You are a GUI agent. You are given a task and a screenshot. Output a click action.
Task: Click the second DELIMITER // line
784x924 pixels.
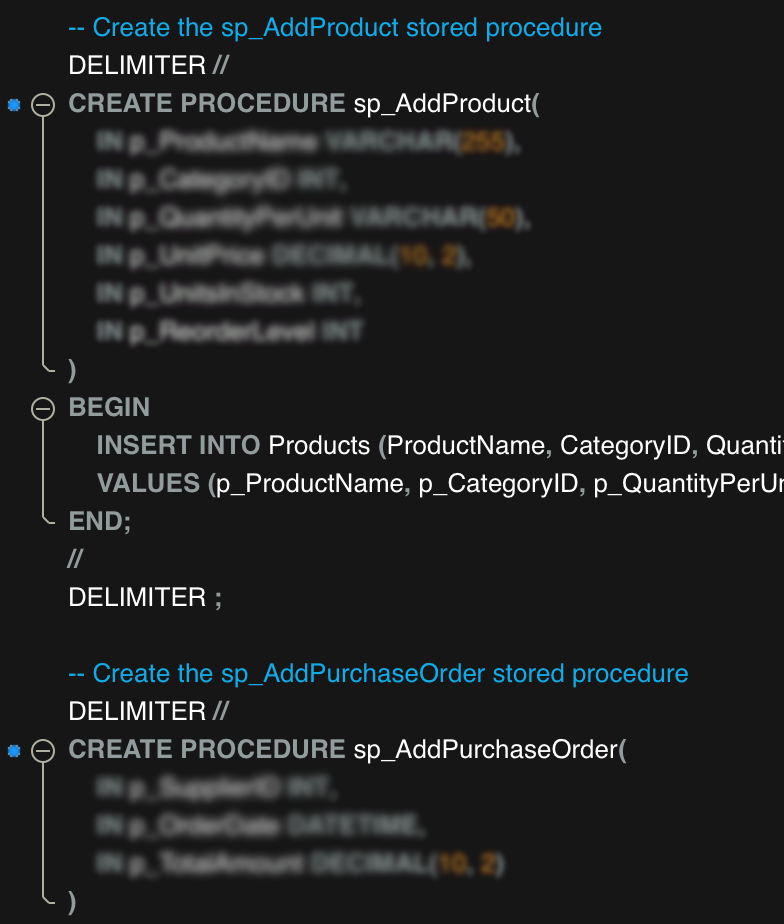click(149, 711)
